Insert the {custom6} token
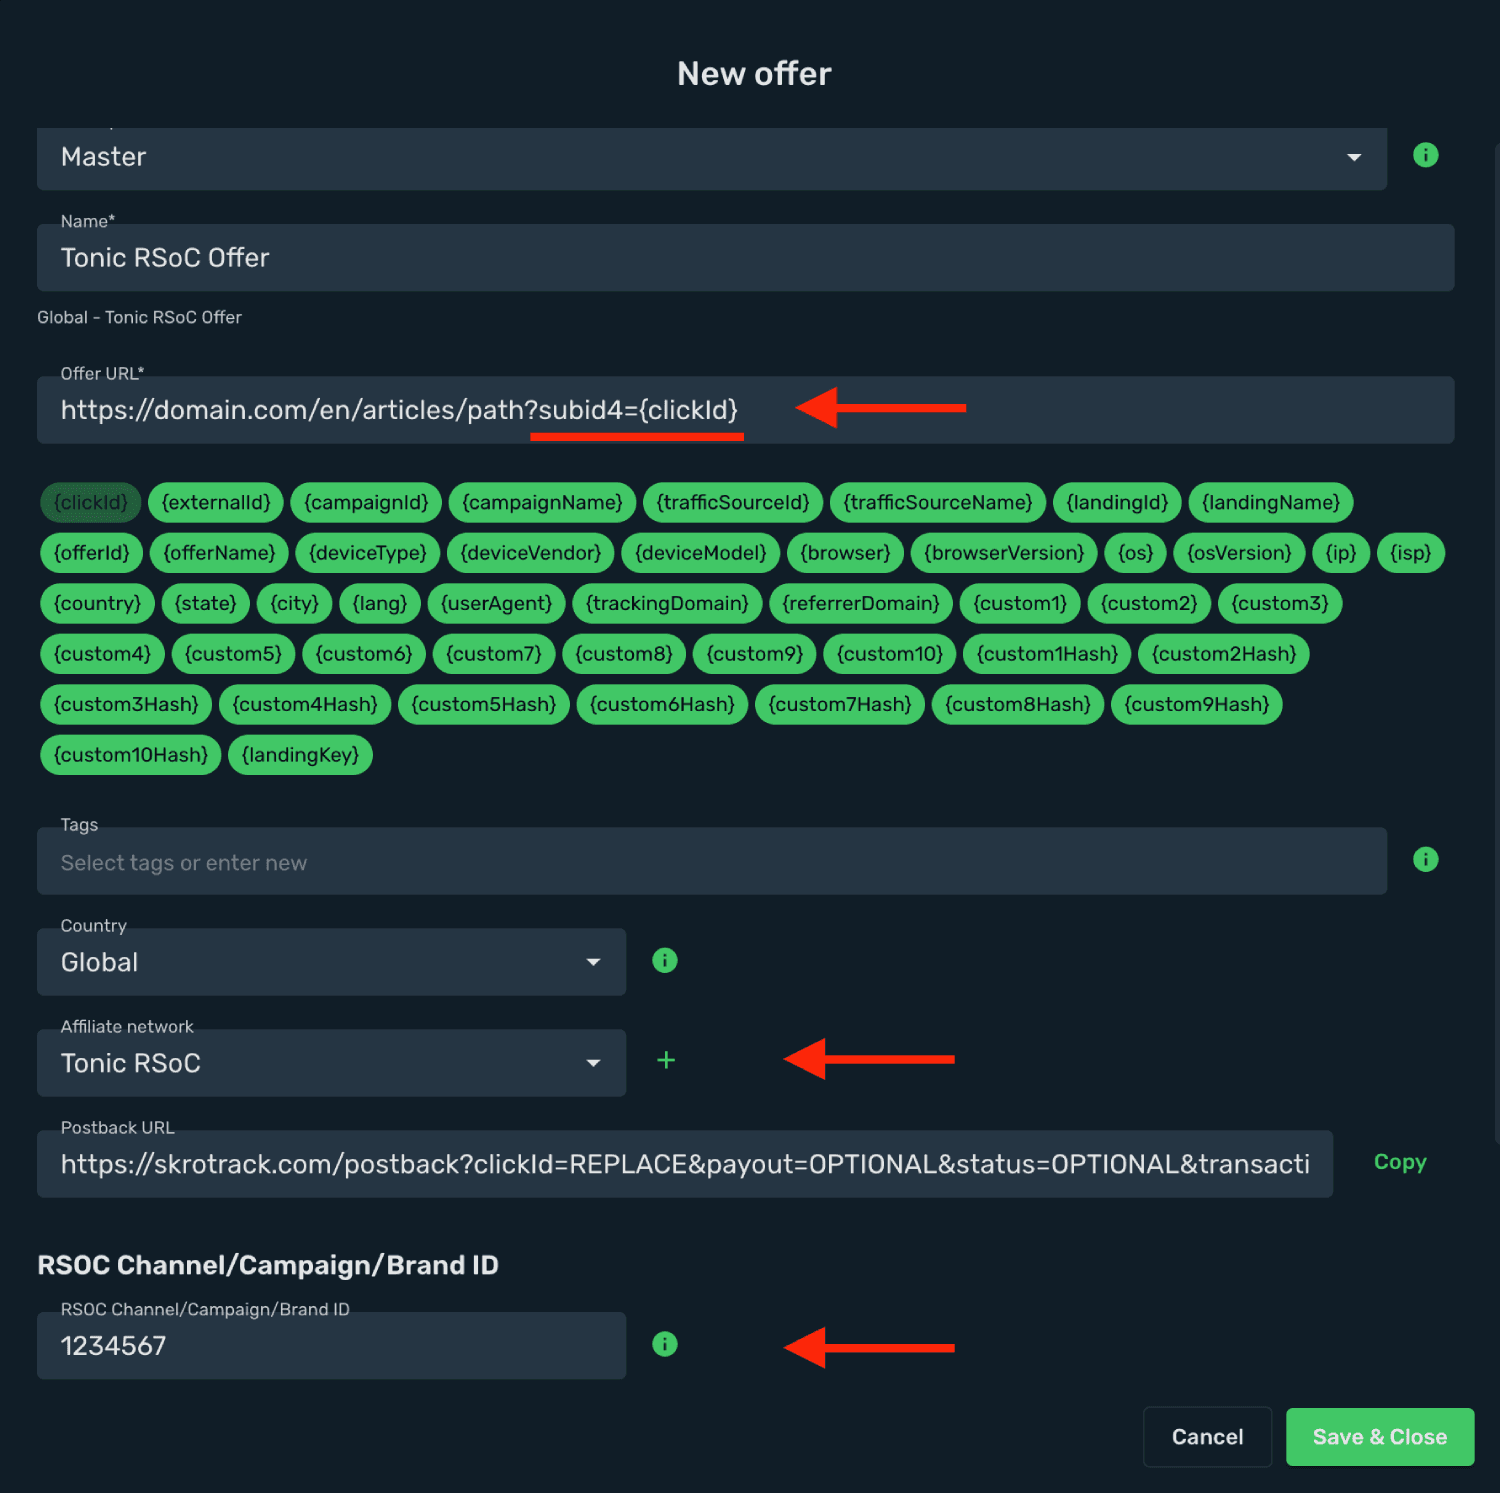 [x=364, y=654]
